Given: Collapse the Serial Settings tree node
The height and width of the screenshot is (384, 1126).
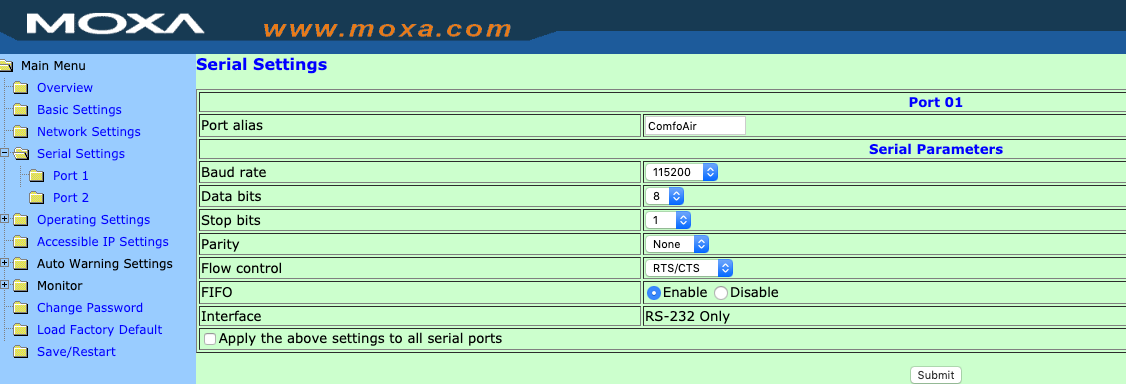Looking at the screenshot, I should 5,154.
